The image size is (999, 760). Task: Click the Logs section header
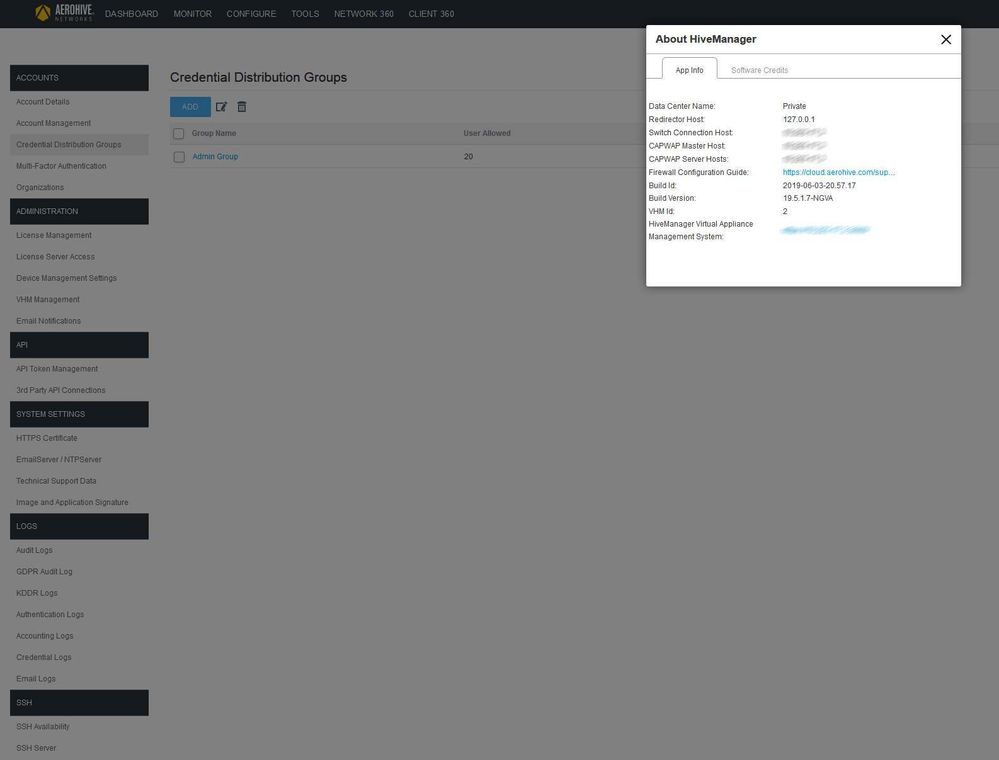click(x=79, y=526)
